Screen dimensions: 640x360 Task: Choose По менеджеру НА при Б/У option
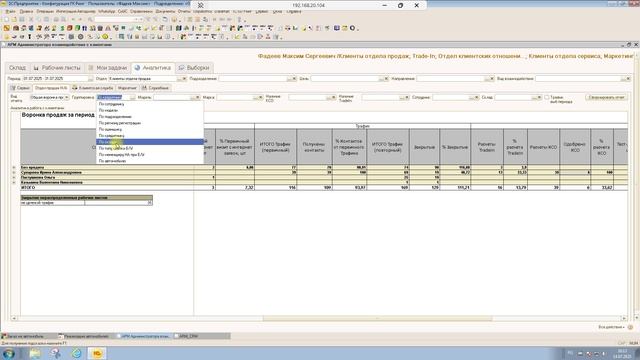tap(150, 155)
